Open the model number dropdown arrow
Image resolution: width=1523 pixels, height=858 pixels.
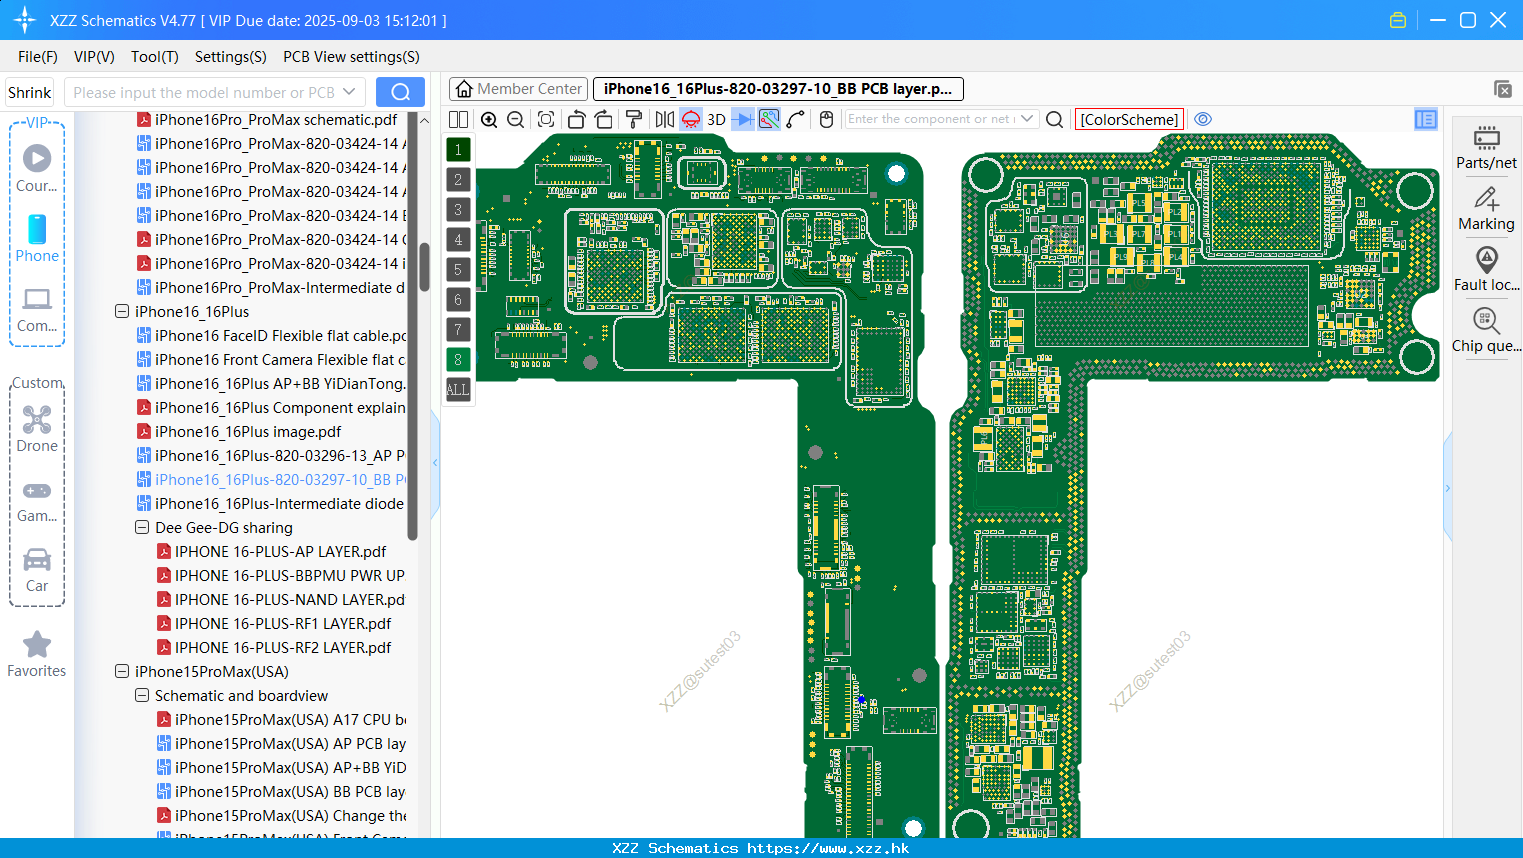pyautogui.click(x=349, y=92)
